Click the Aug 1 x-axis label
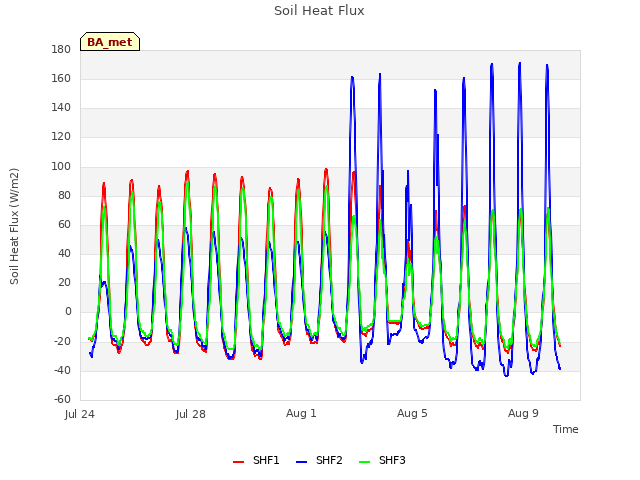 (x=301, y=413)
